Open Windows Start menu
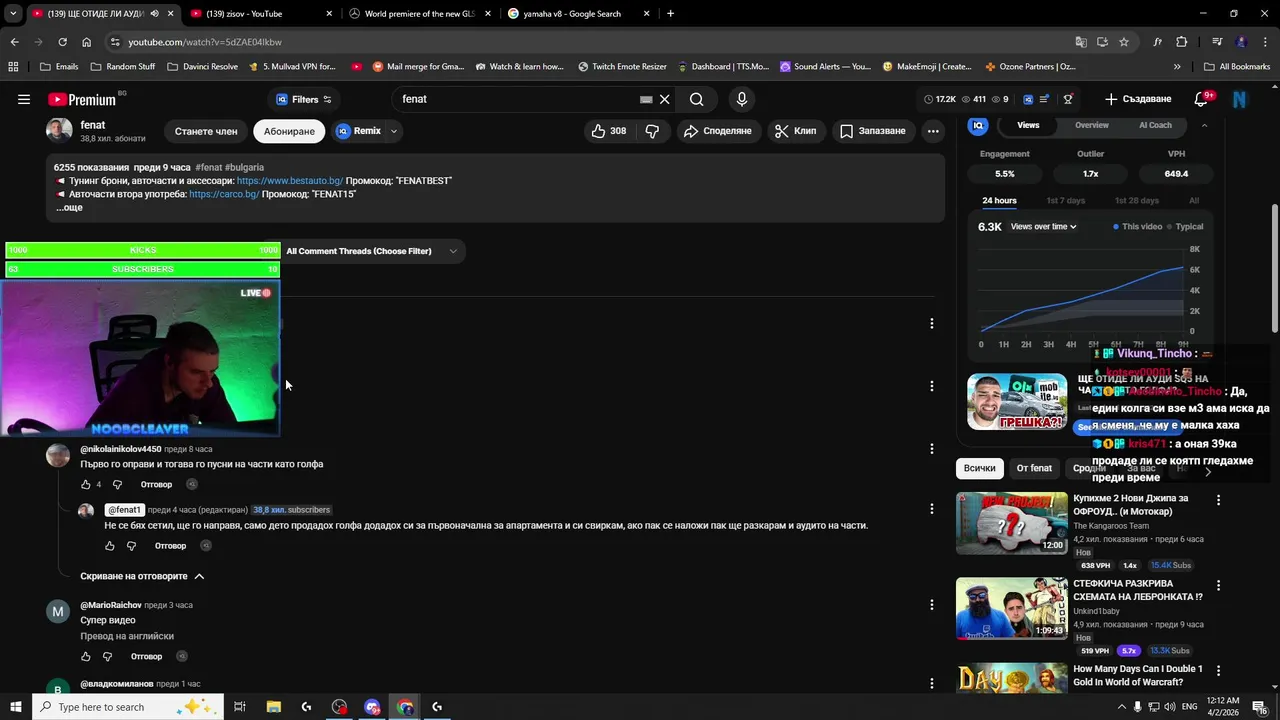The height and width of the screenshot is (720, 1280). pos(15,707)
